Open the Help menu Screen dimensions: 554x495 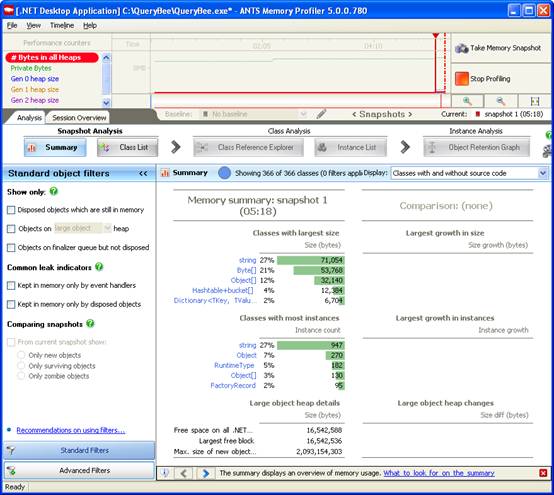[90, 25]
